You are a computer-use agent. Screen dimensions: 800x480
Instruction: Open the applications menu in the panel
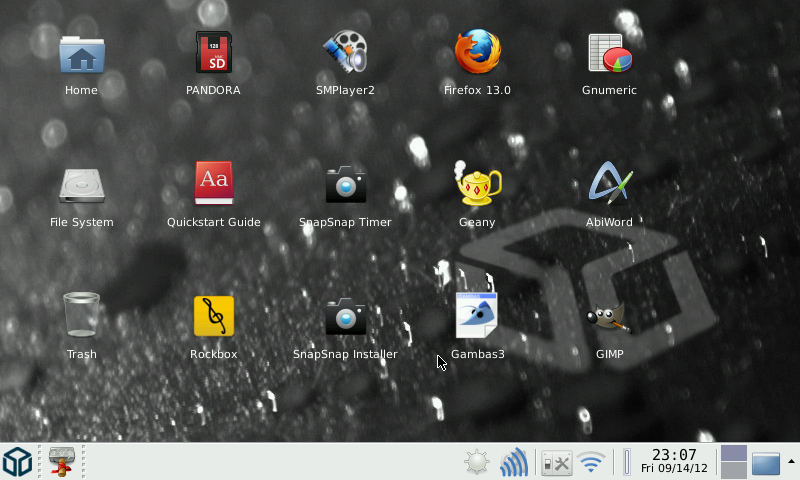(x=17, y=462)
